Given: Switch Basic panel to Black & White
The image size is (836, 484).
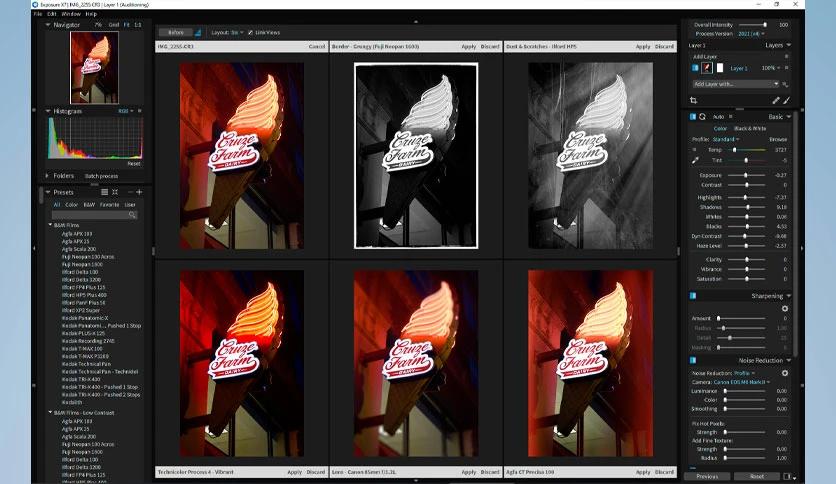Looking at the screenshot, I should click(x=750, y=128).
